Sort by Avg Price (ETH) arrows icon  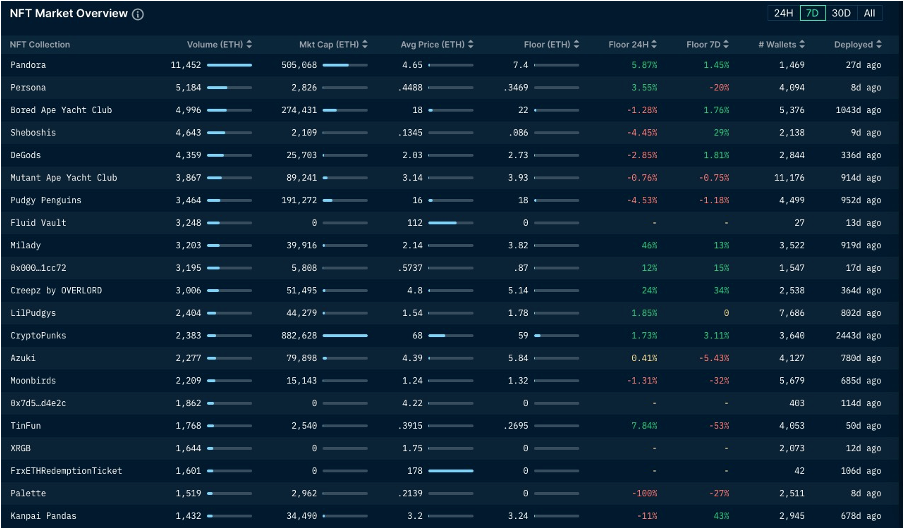click(470, 44)
